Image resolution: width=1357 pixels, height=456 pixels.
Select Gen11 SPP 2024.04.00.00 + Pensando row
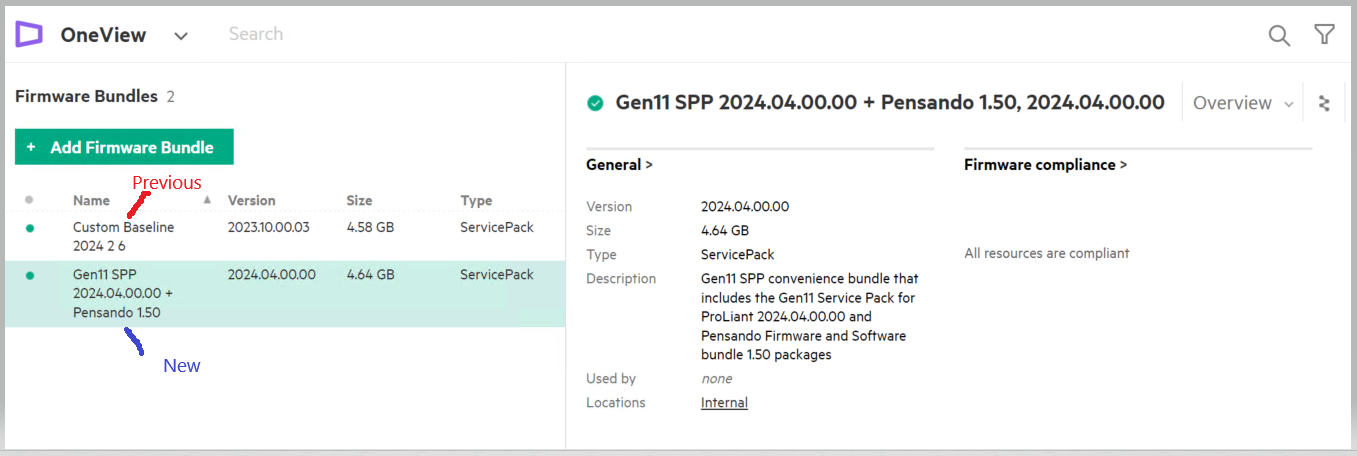285,294
